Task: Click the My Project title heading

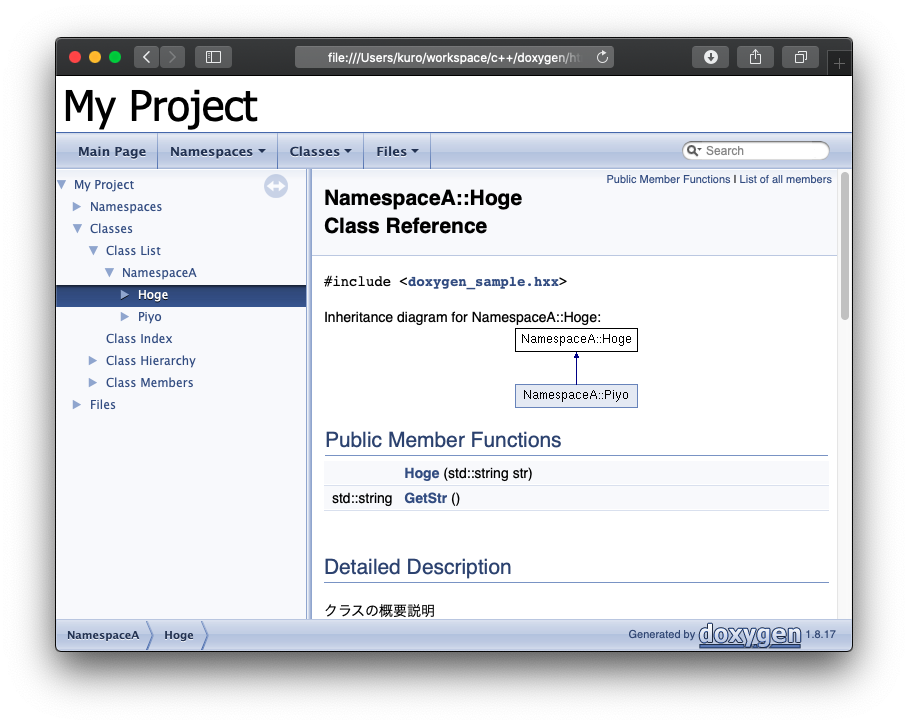Action: point(160,106)
